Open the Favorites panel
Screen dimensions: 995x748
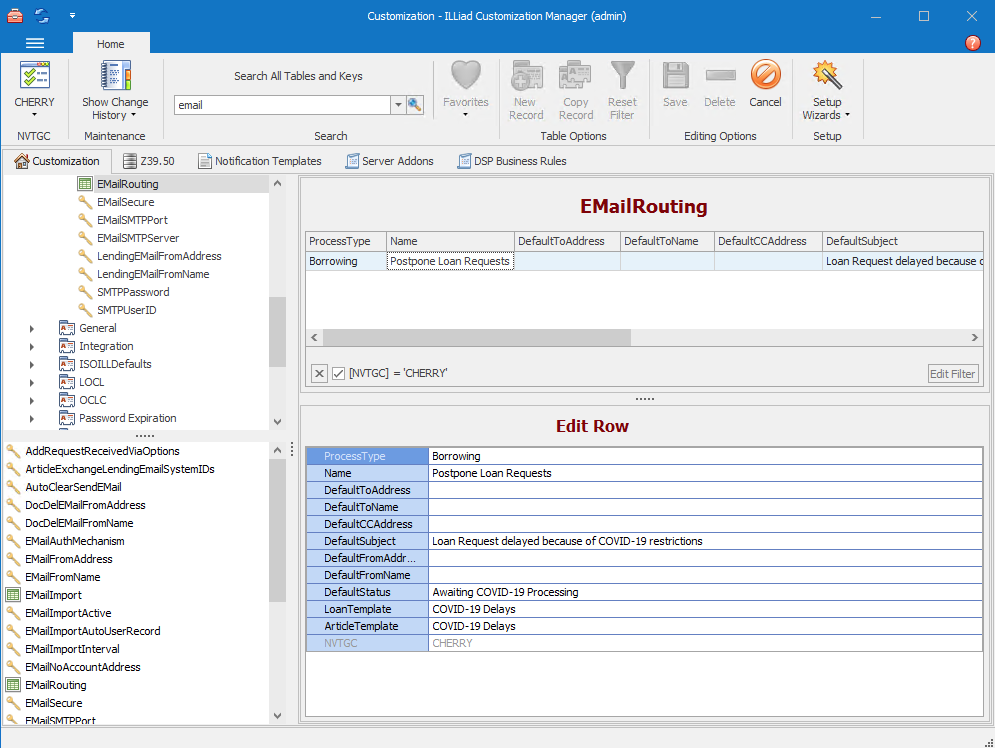click(465, 88)
